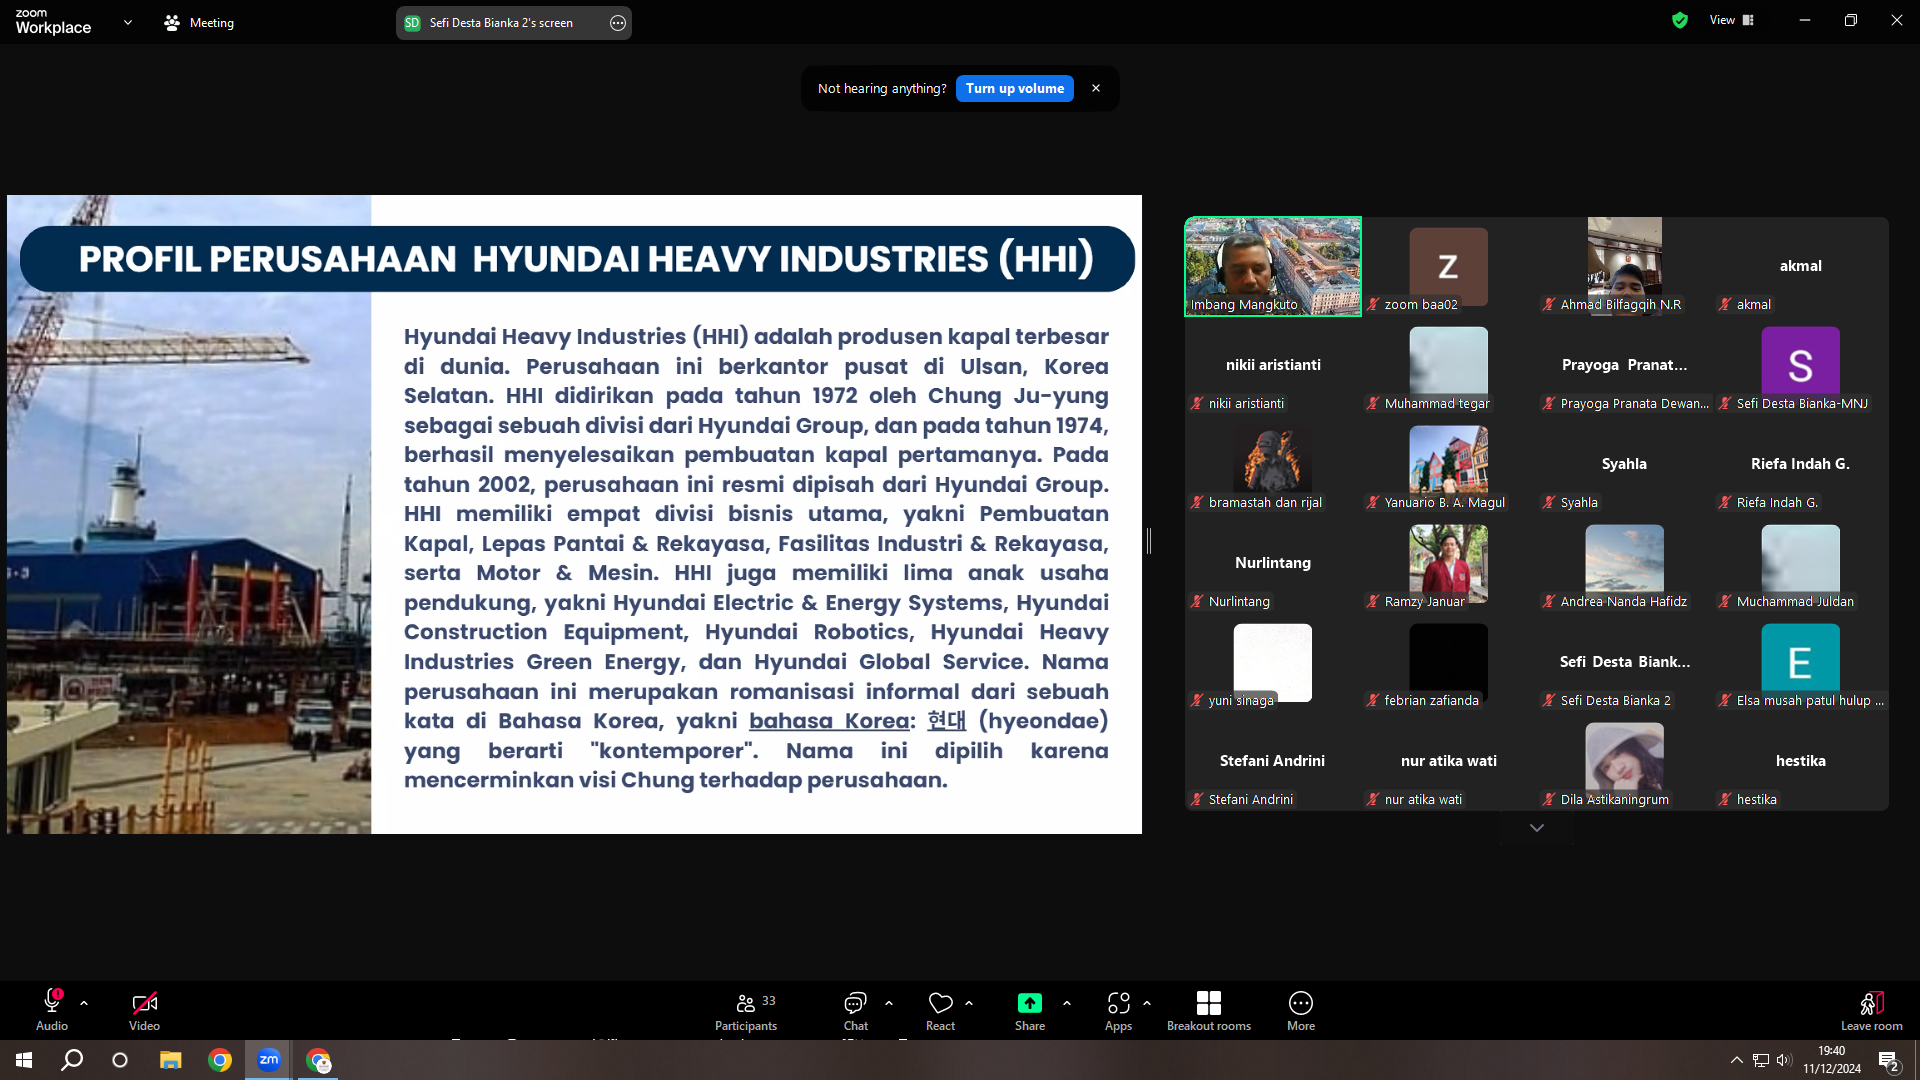The height and width of the screenshot is (1080, 1920).
Task: Open the Chrome taskbar icon with profile badge
Action: [x=318, y=1060]
